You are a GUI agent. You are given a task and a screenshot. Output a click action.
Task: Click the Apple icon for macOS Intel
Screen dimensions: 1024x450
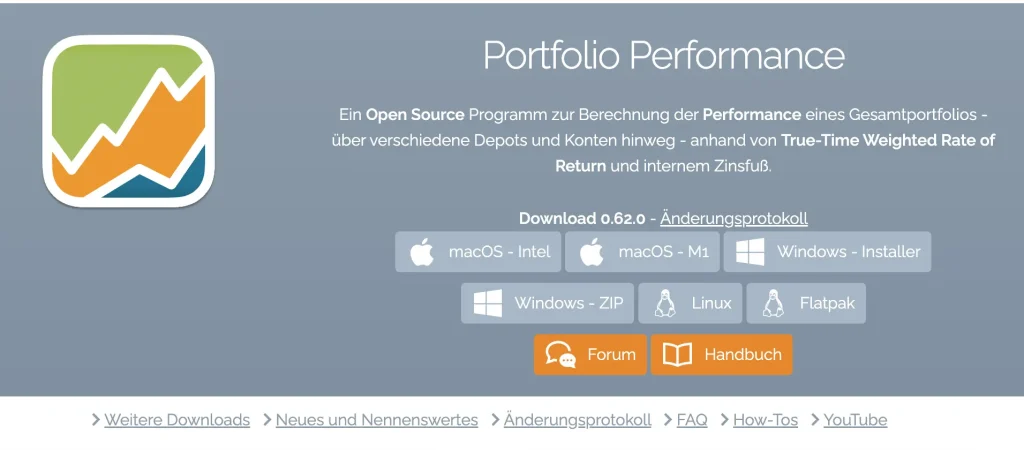[x=422, y=252]
